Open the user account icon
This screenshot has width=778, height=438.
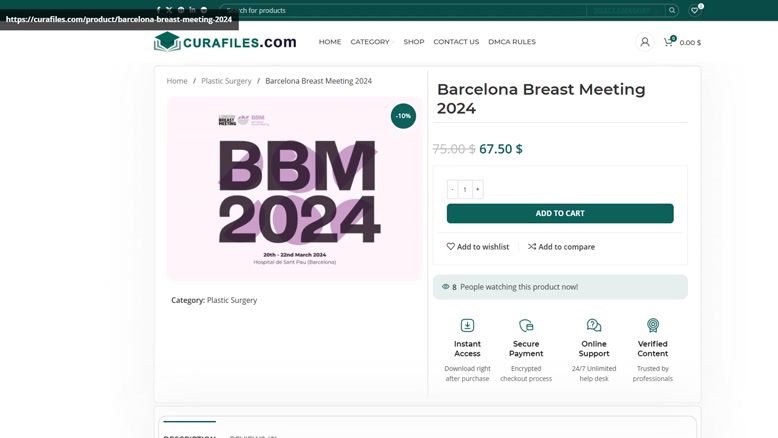[x=645, y=42]
